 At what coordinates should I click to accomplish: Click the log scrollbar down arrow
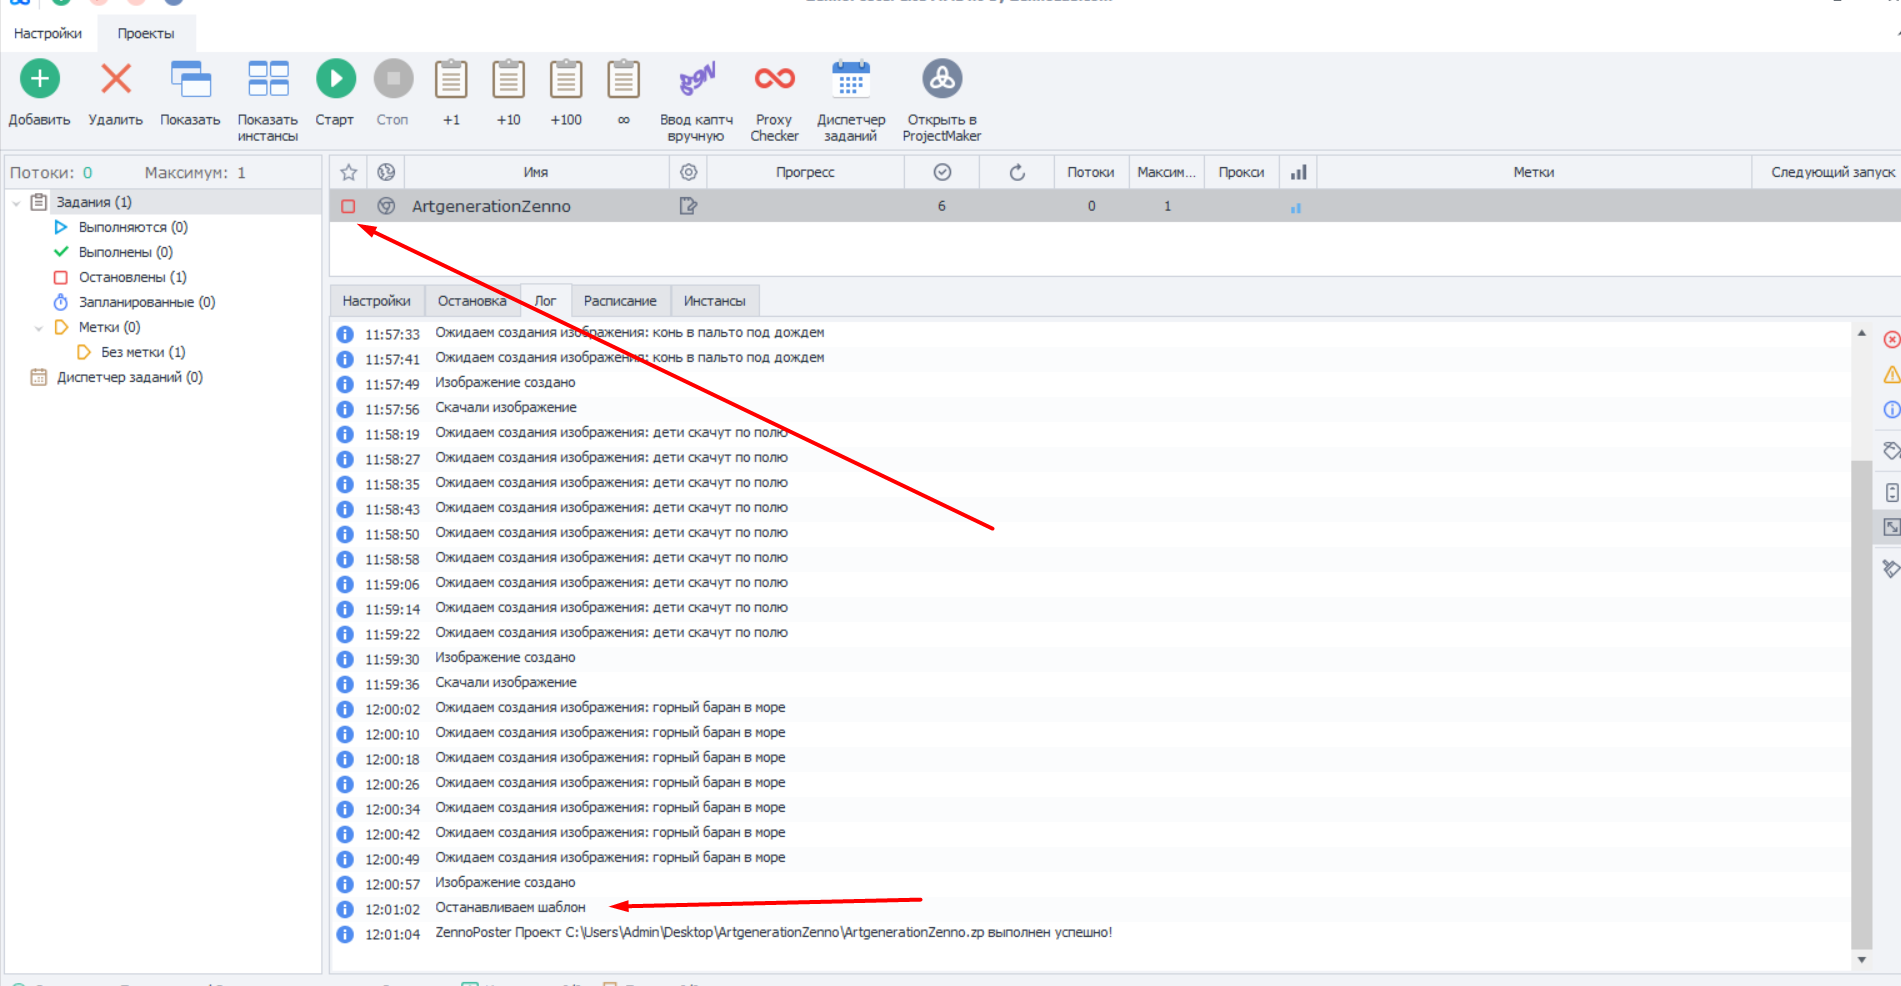(x=1861, y=960)
